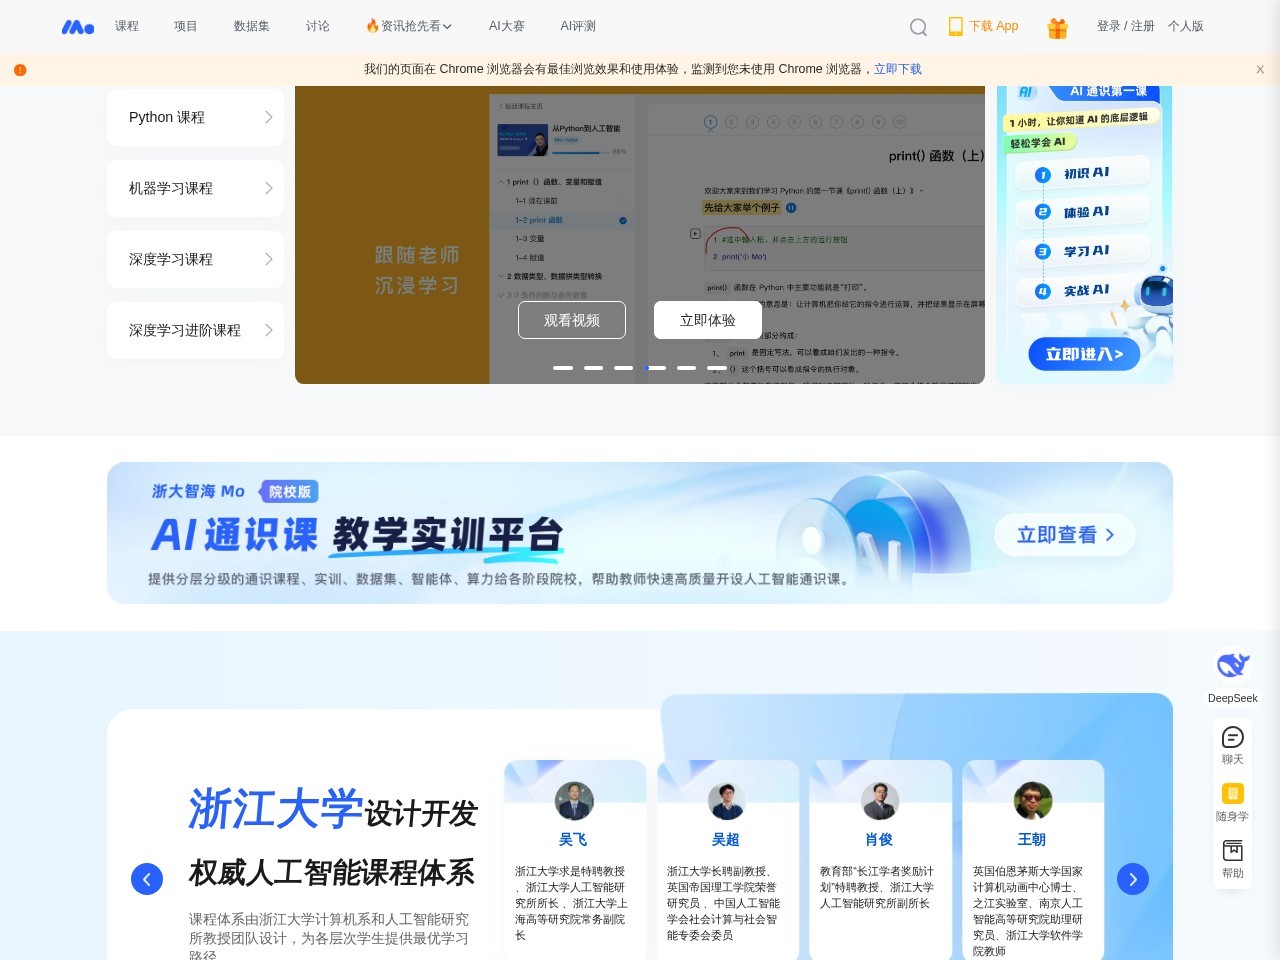The height and width of the screenshot is (960, 1280).
Task: Click the left arrow in professors carousel
Action: (x=147, y=879)
